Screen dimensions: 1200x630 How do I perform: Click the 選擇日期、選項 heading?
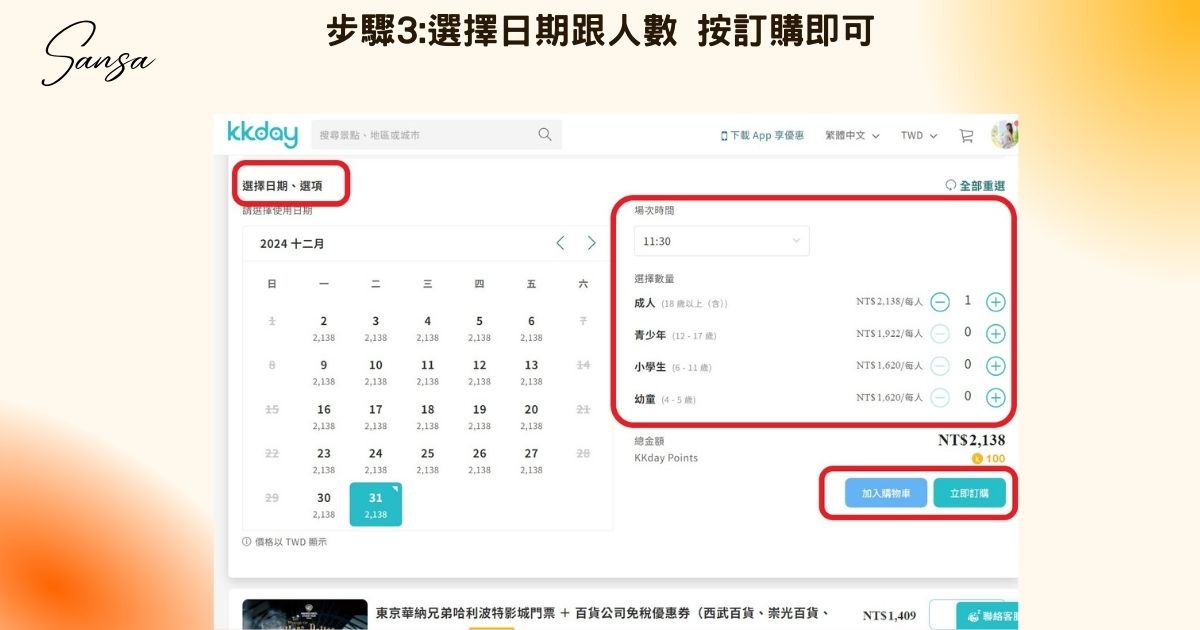tap(282, 186)
